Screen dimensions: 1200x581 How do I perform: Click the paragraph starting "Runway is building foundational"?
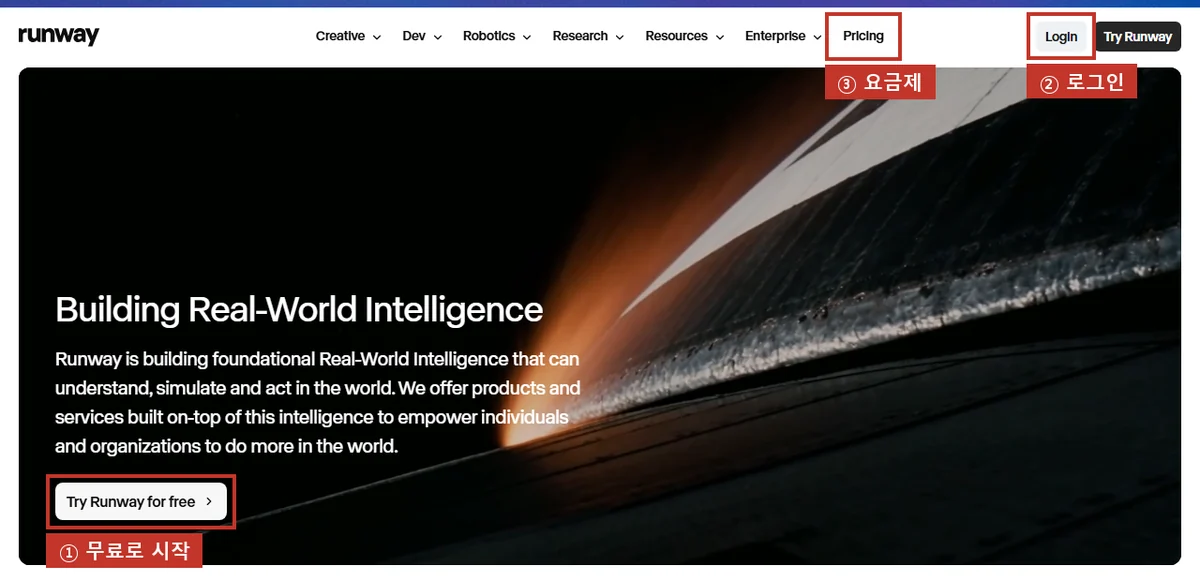(318, 402)
